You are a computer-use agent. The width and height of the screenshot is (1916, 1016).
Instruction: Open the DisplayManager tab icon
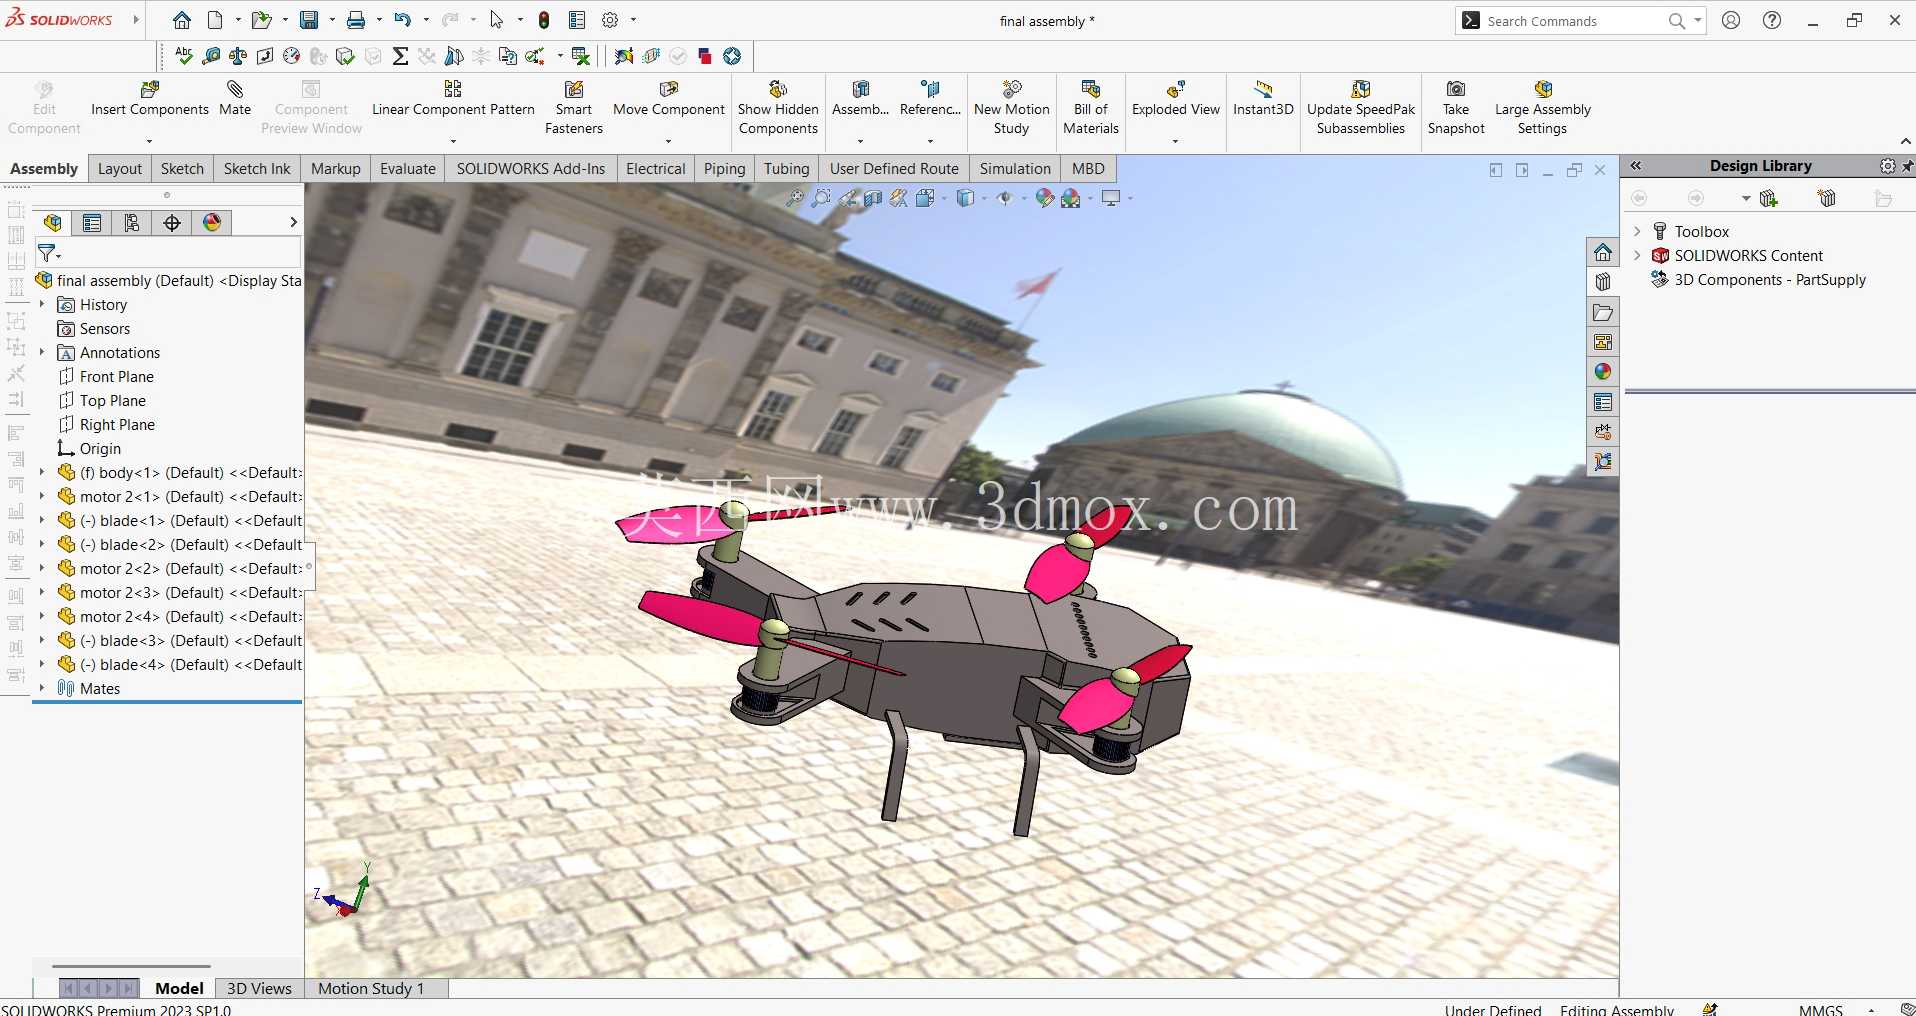pyautogui.click(x=212, y=222)
